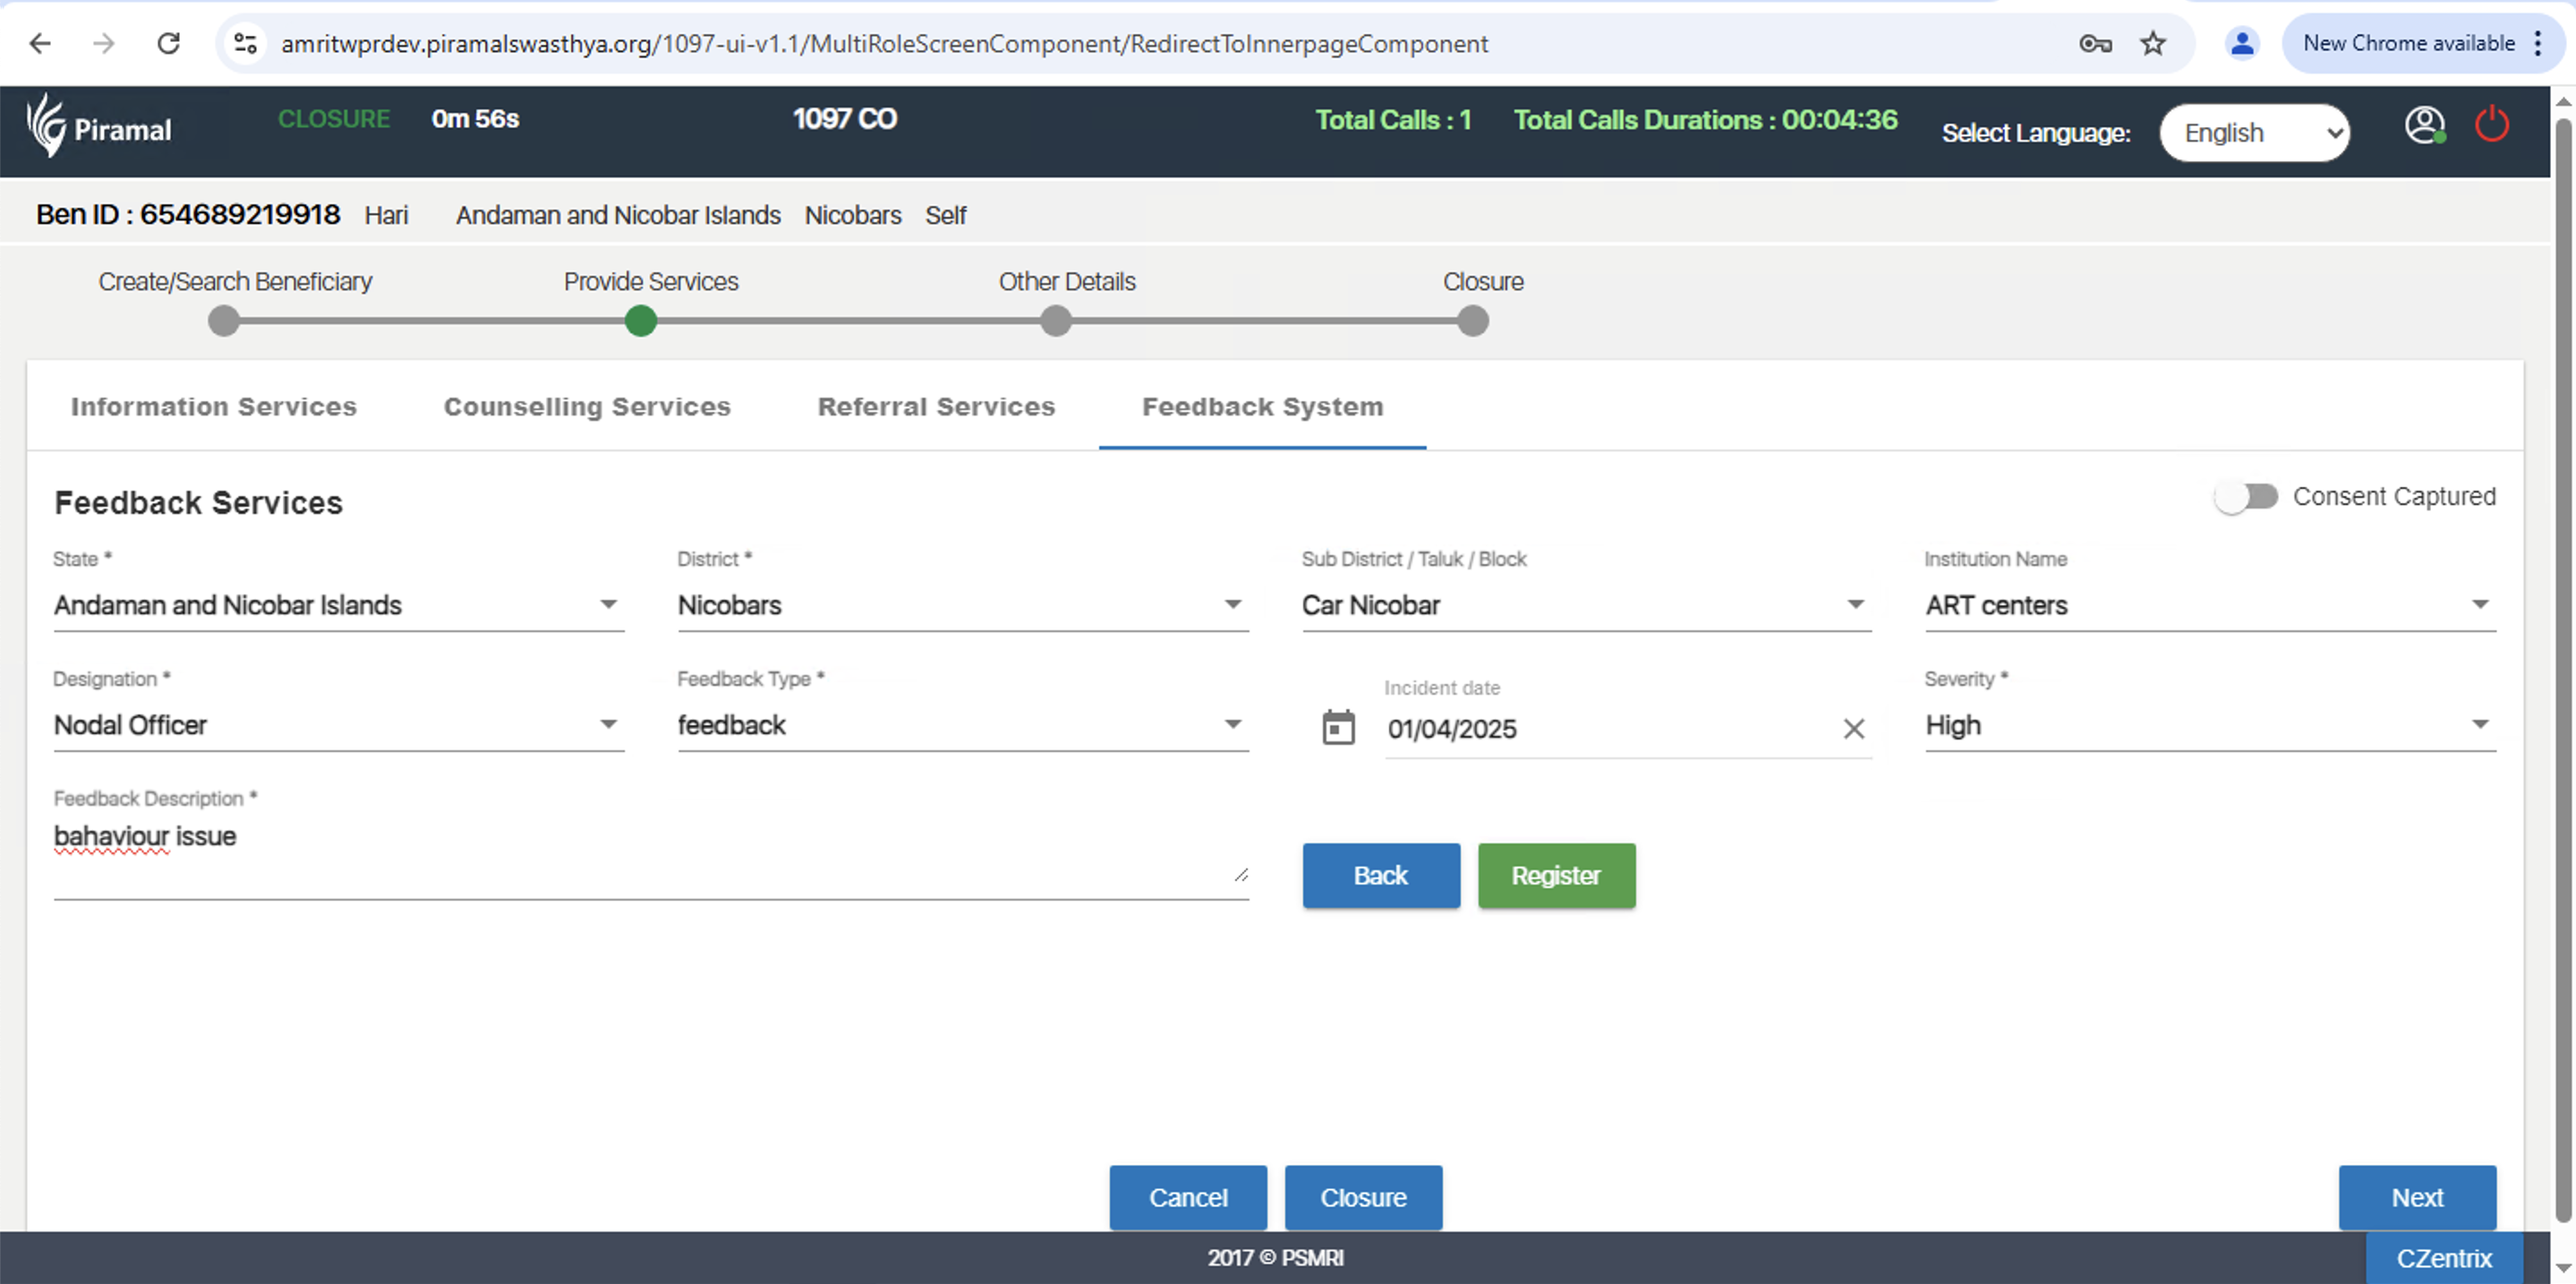Image resolution: width=2576 pixels, height=1284 pixels.
Task: Expand the Severity dropdown
Action: point(2209,725)
